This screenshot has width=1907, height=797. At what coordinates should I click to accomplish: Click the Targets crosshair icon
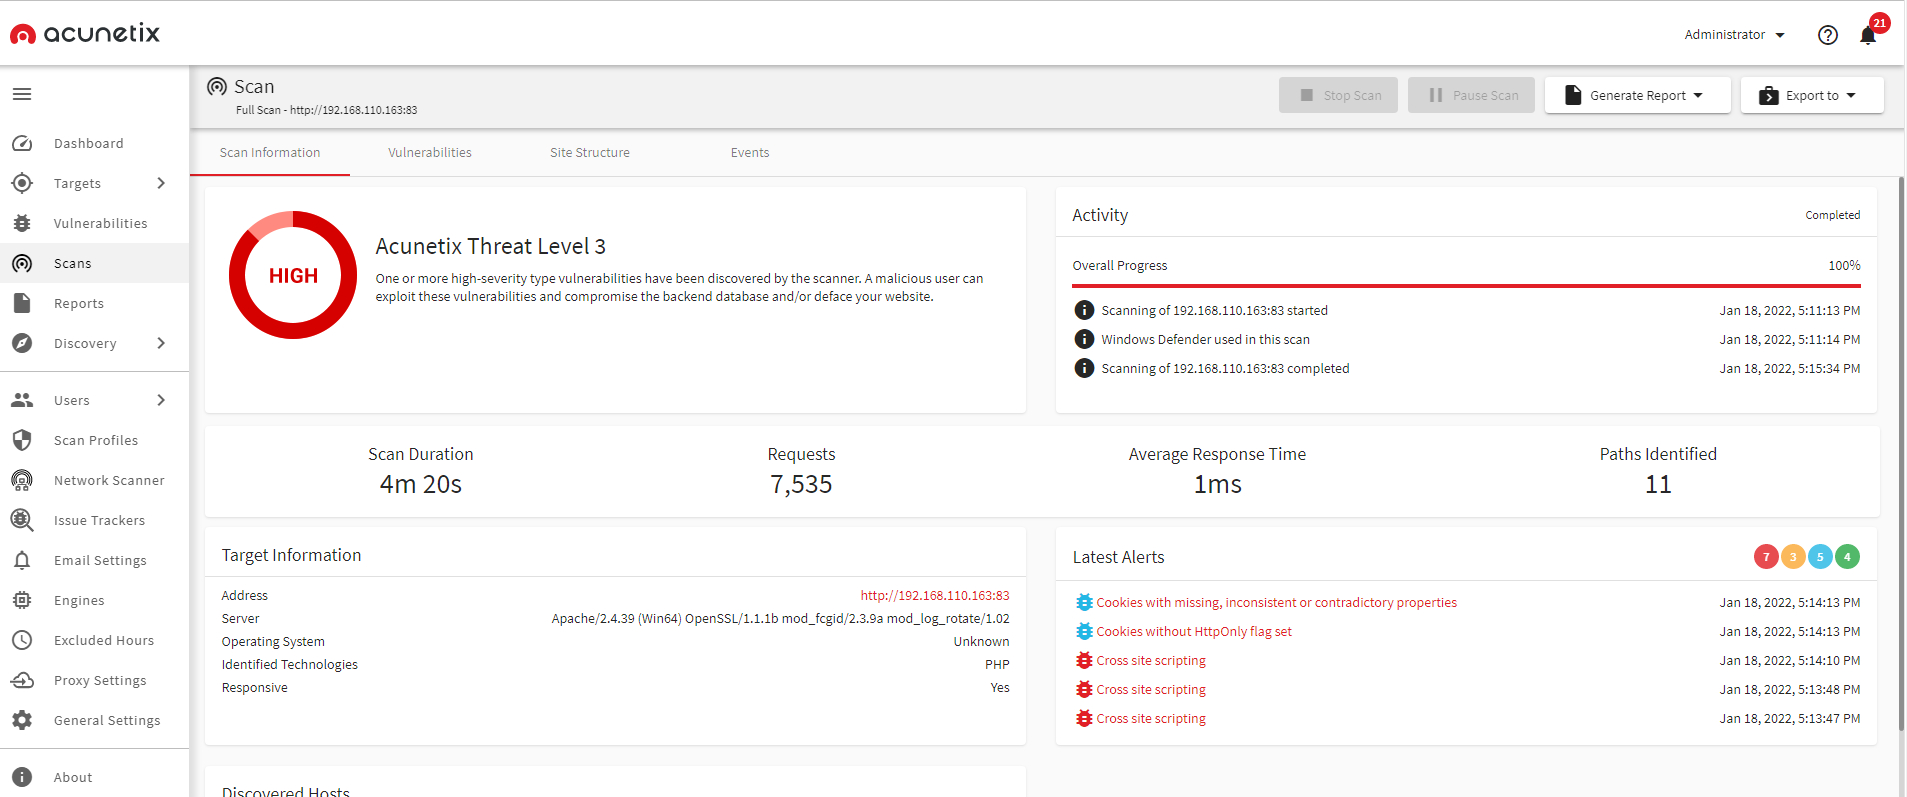click(22, 183)
